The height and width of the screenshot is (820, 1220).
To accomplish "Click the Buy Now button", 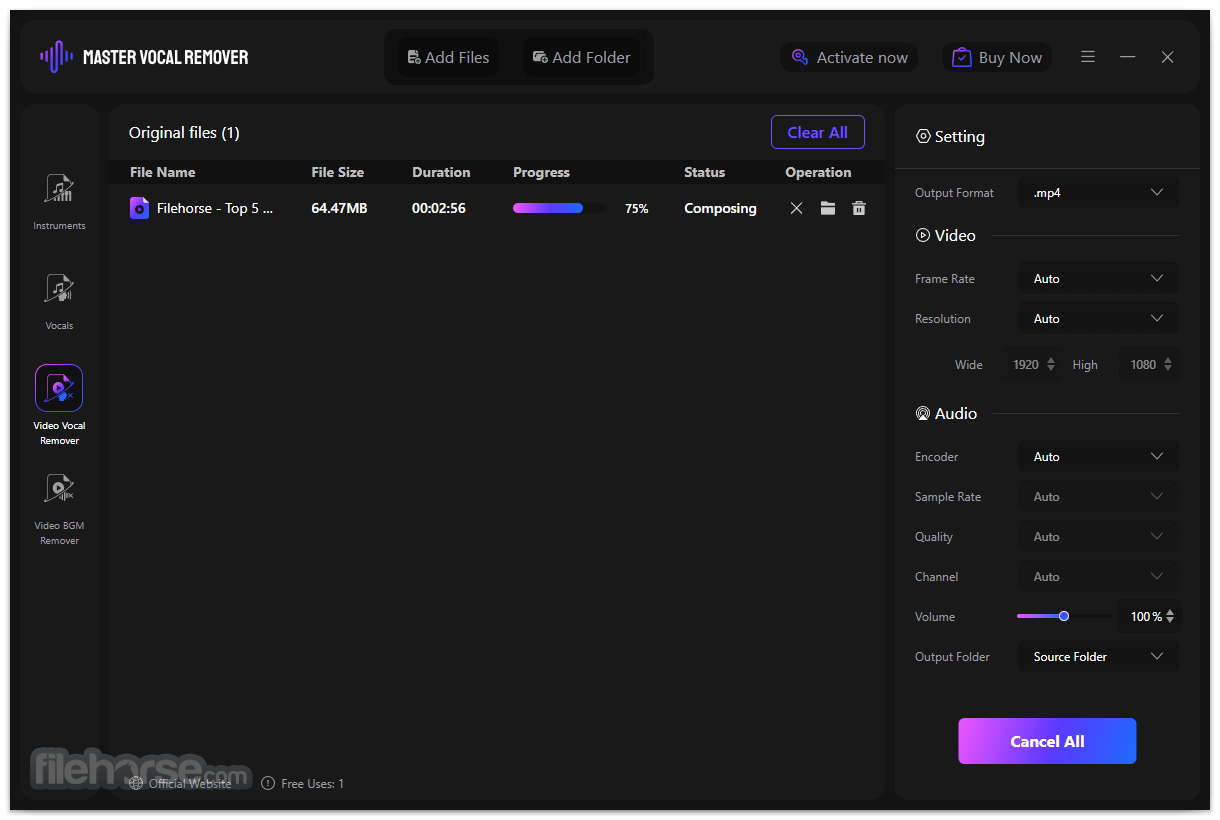I will (x=997, y=57).
